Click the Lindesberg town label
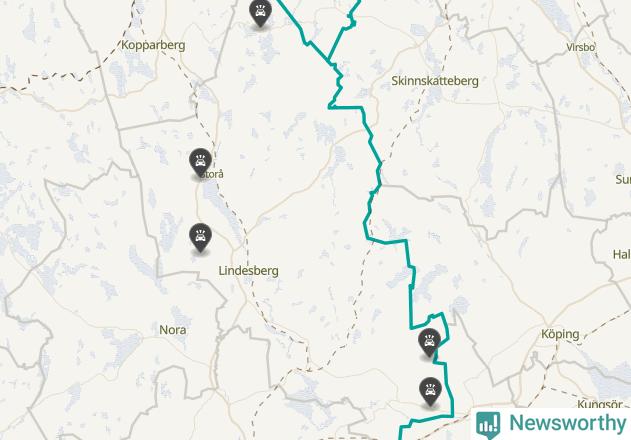 coord(248,271)
